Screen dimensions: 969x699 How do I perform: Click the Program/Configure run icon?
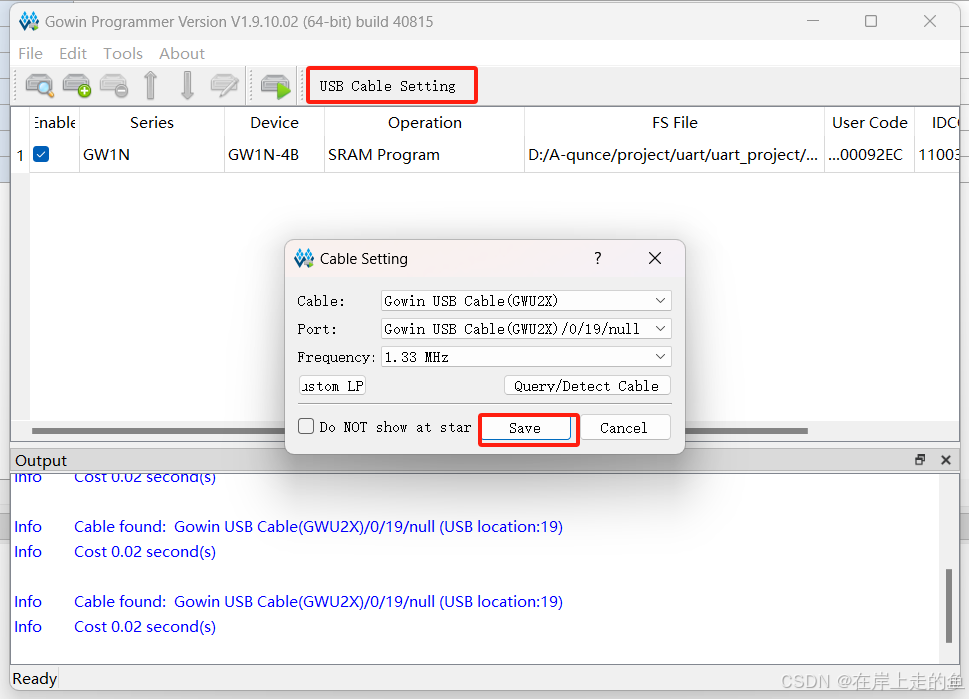point(275,86)
